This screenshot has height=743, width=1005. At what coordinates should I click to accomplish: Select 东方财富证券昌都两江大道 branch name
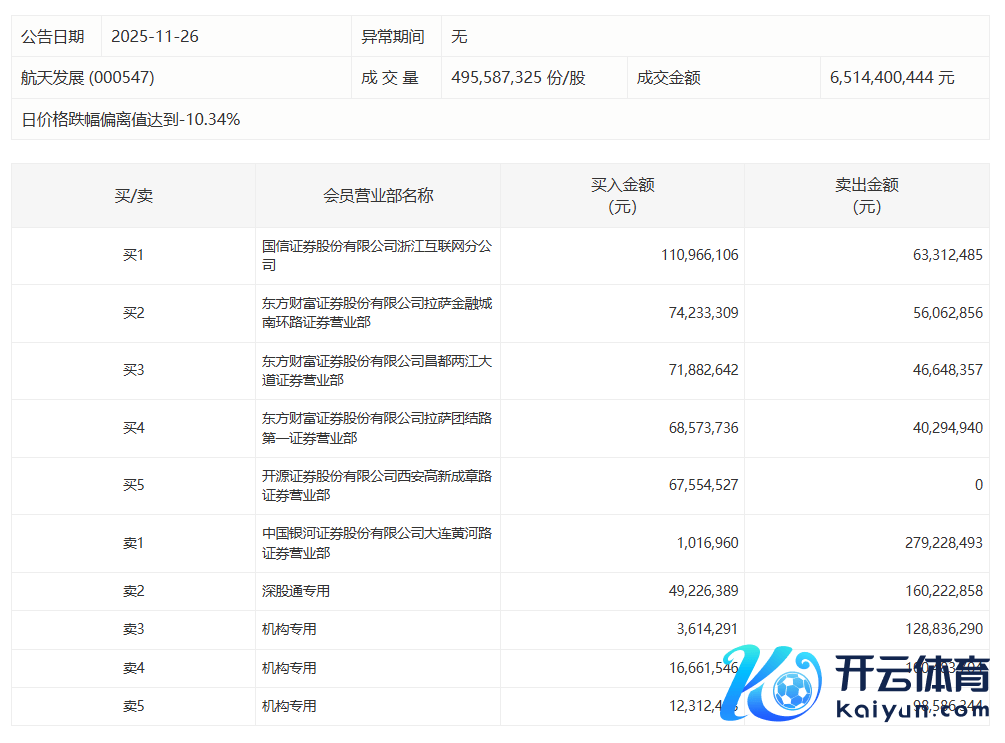tap(376, 371)
